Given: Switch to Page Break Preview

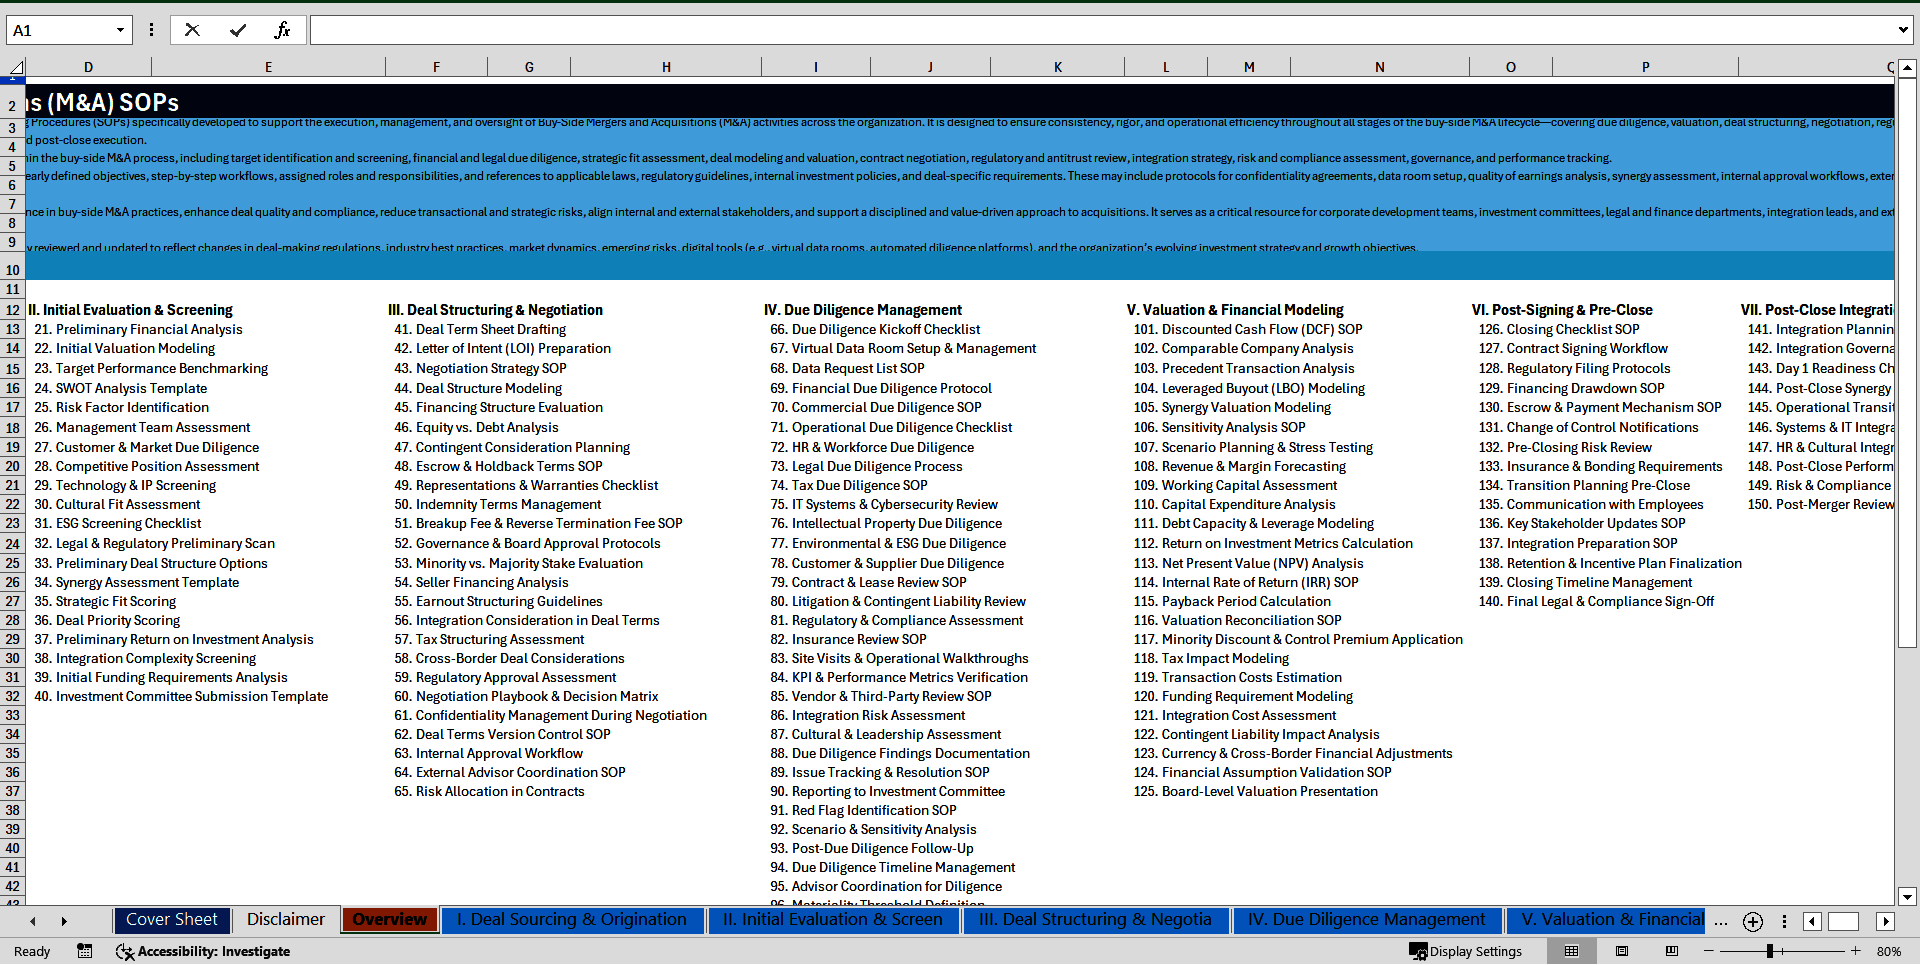Looking at the screenshot, I should (1671, 951).
